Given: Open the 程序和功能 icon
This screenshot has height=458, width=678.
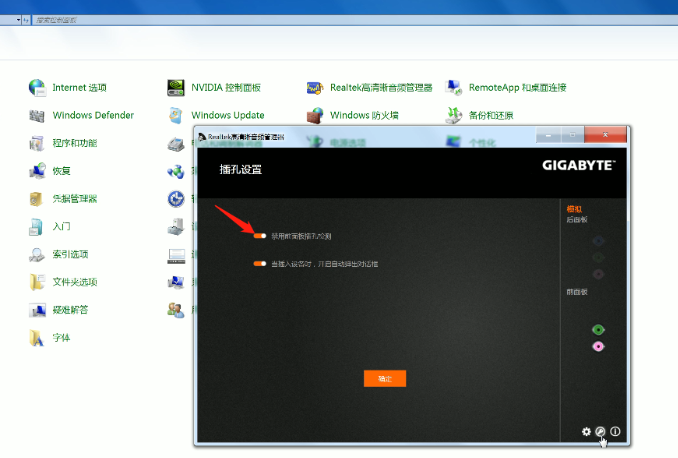Looking at the screenshot, I should (x=37, y=143).
